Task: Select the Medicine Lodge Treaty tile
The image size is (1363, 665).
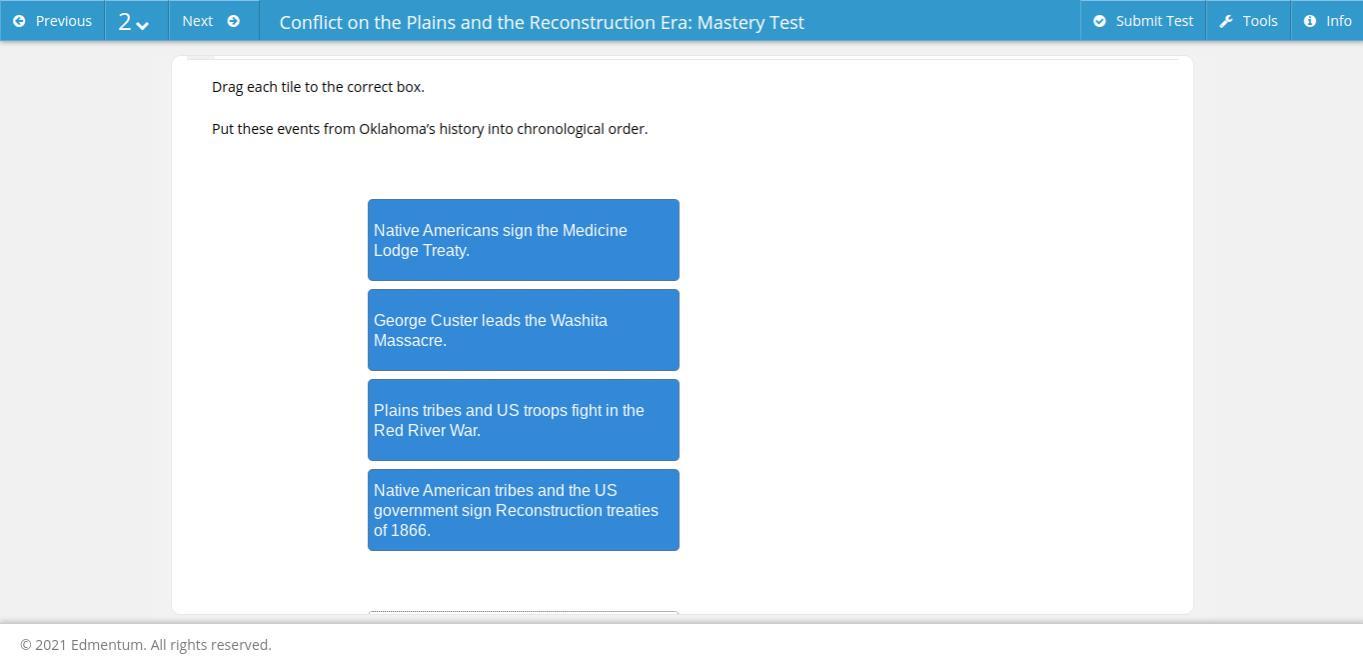Action: point(523,240)
